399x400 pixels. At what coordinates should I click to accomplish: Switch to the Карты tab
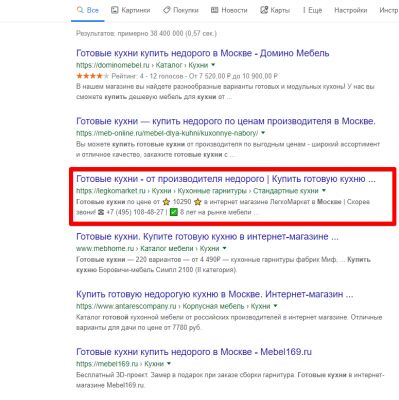(275, 10)
